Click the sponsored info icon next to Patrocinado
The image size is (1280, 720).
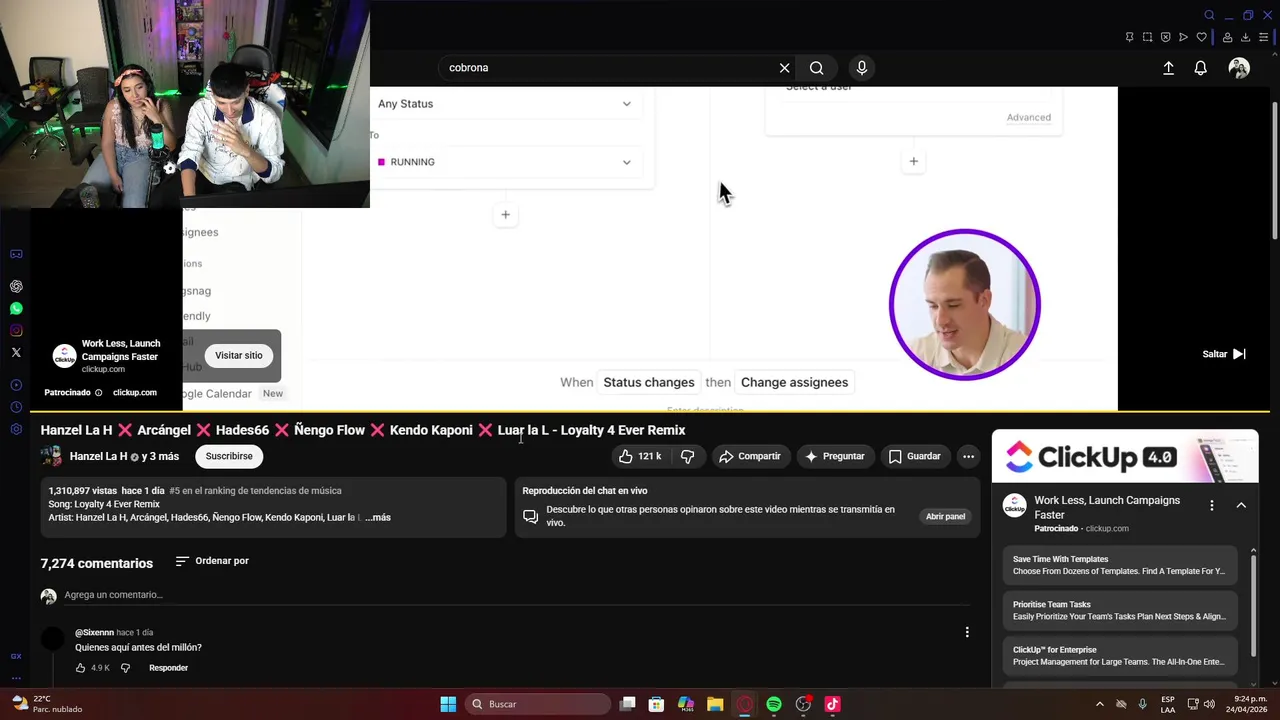98,393
